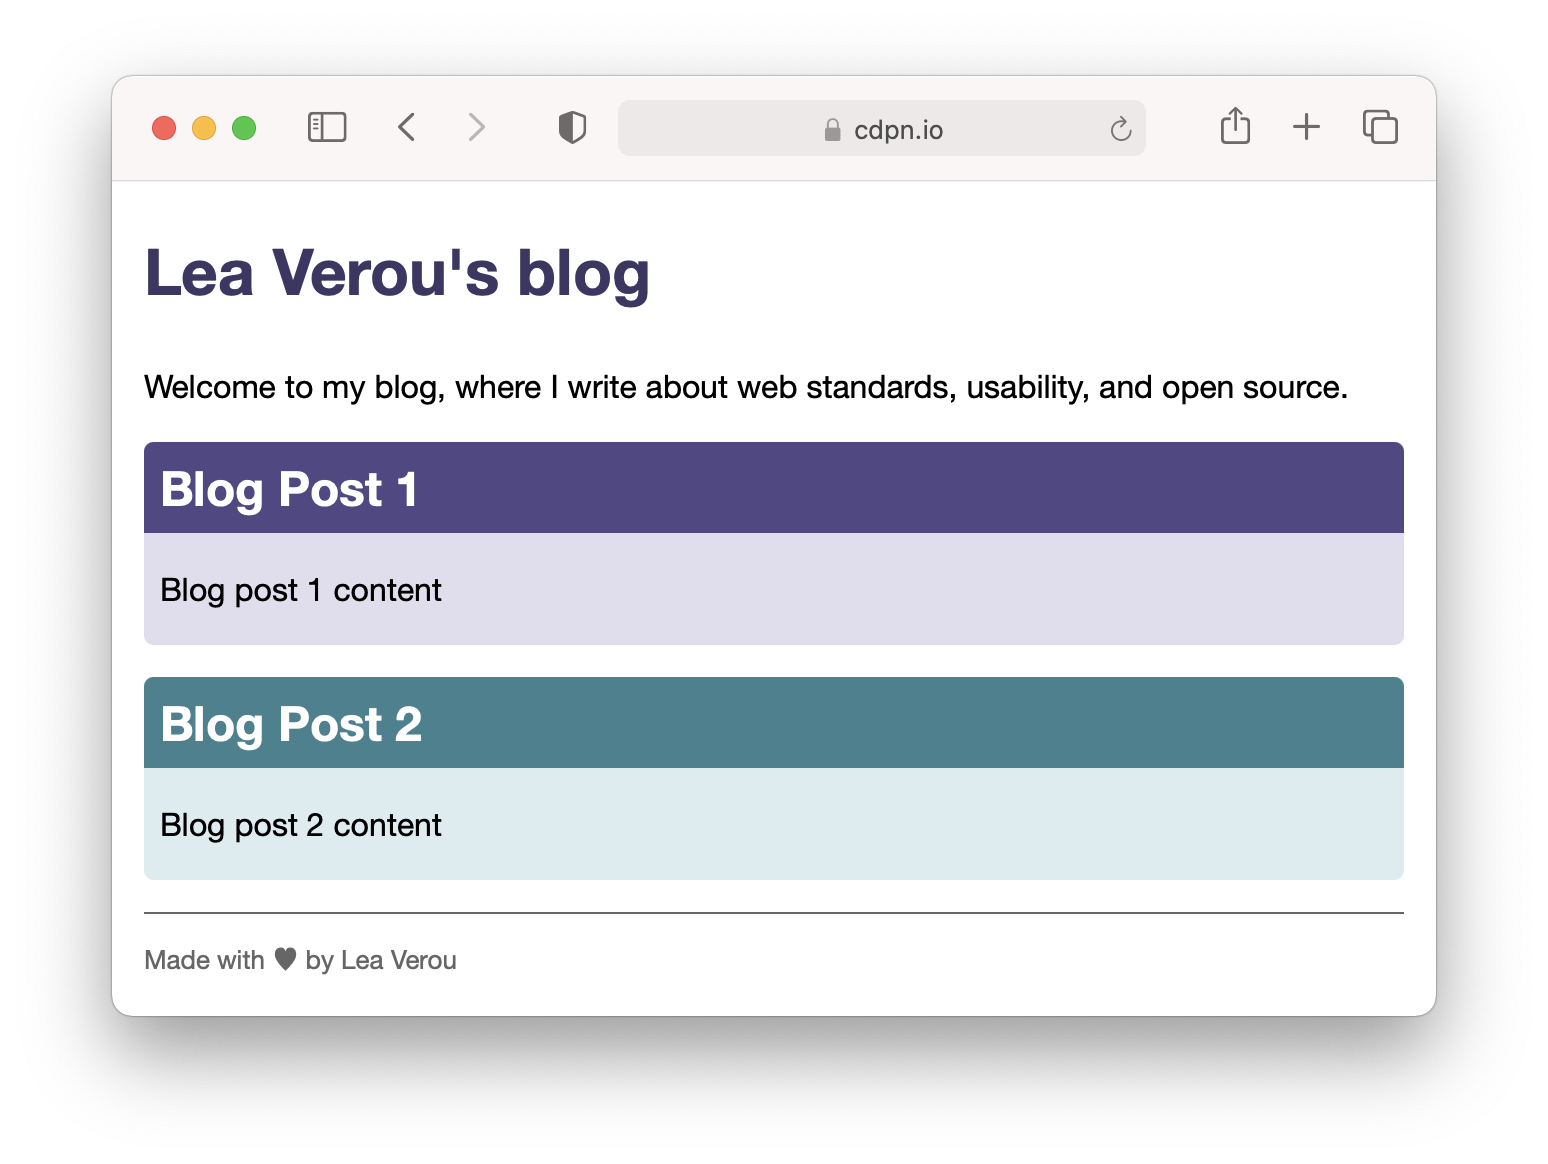Minimize the Safari window

click(204, 128)
